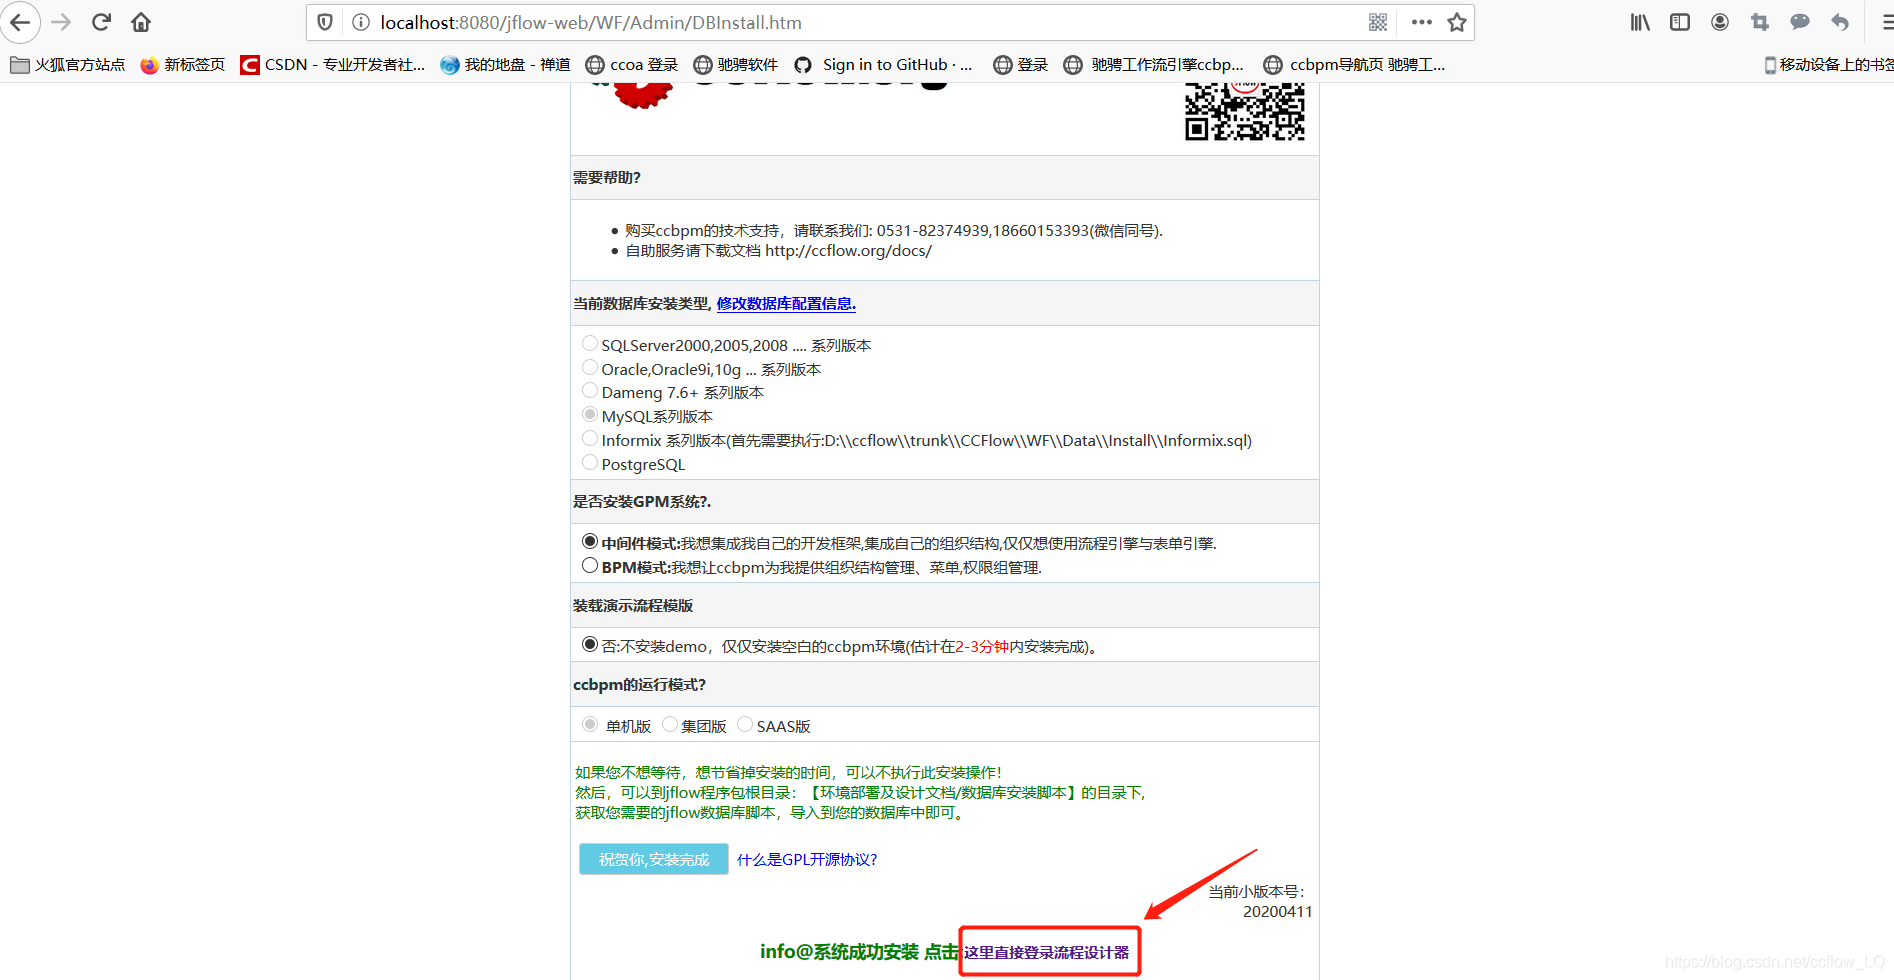Select the MySQL系列版本 radio option

tap(590, 415)
